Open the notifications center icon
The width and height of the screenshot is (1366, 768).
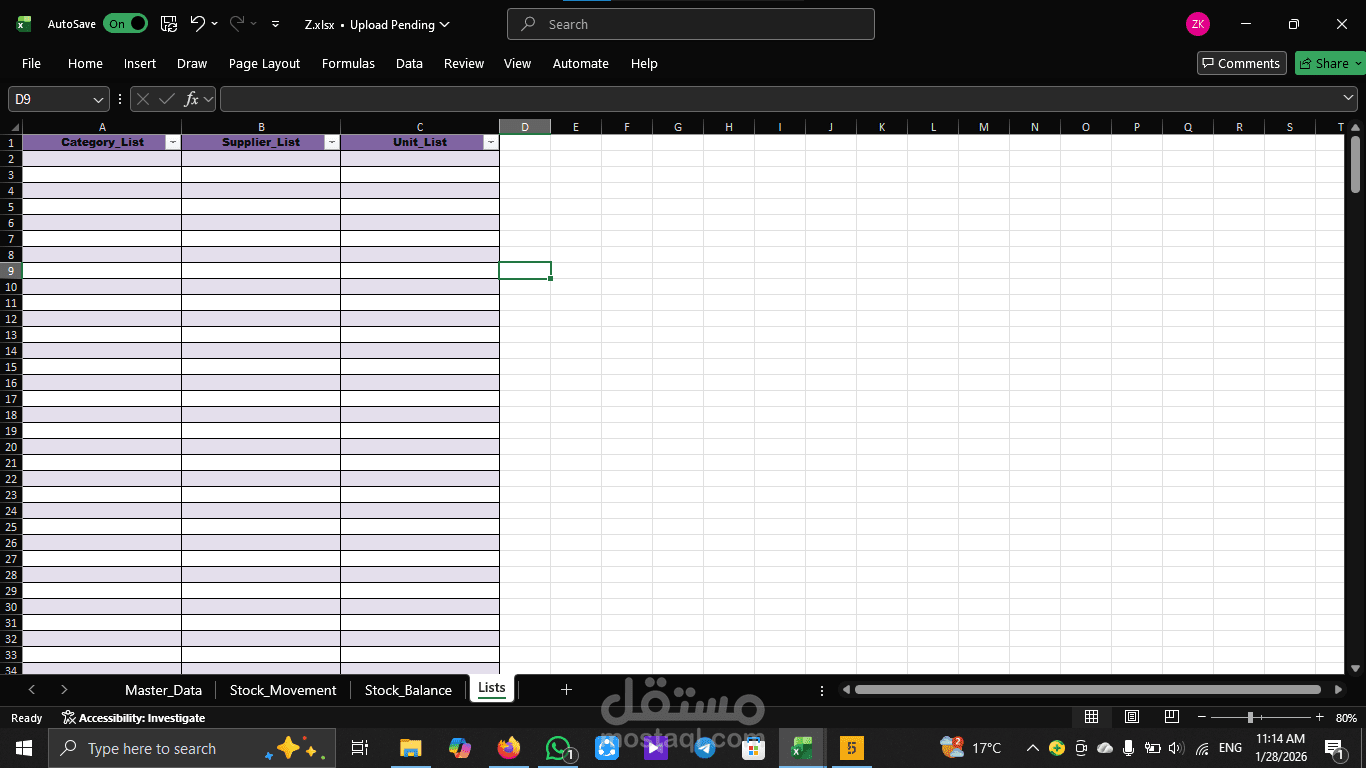point(1333,748)
